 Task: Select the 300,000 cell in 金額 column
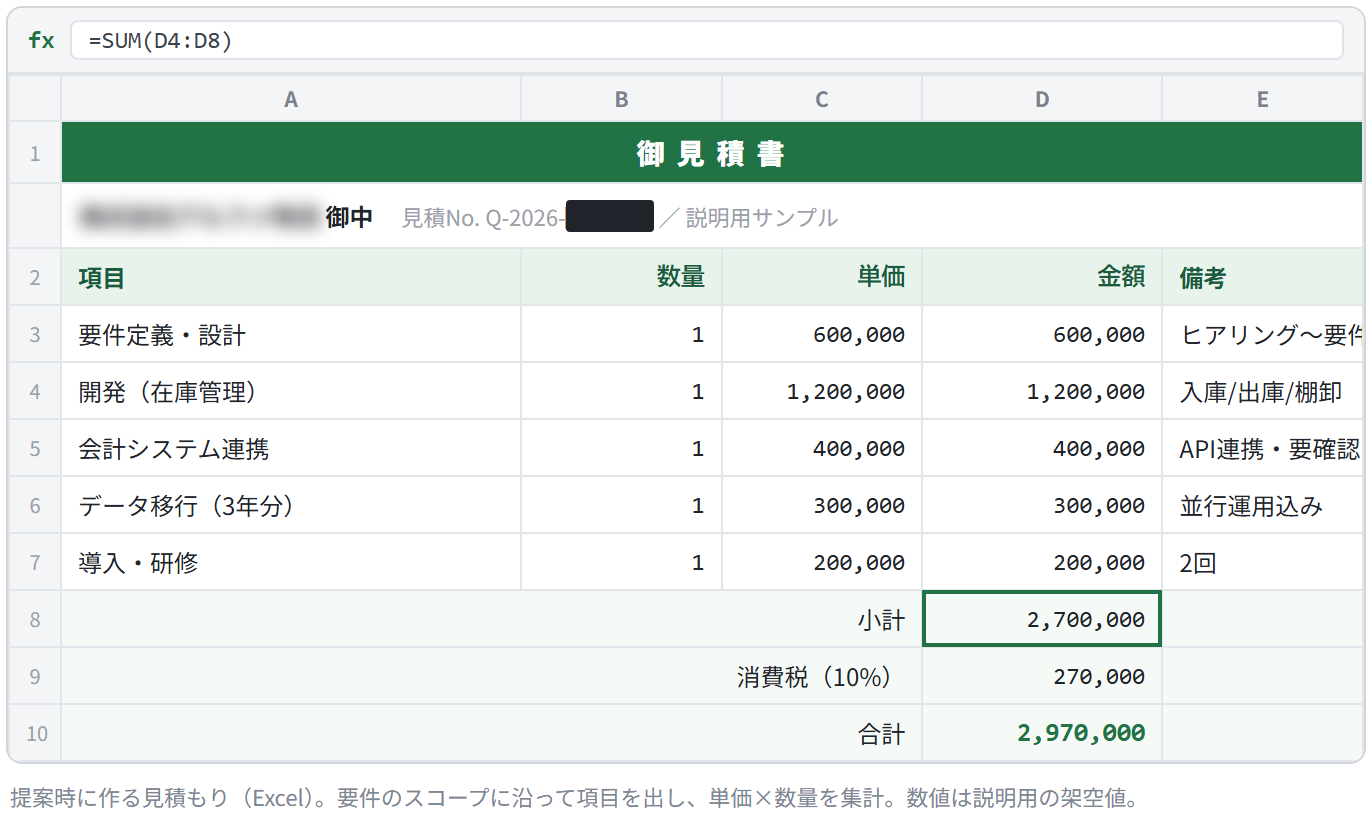tap(1042, 505)
